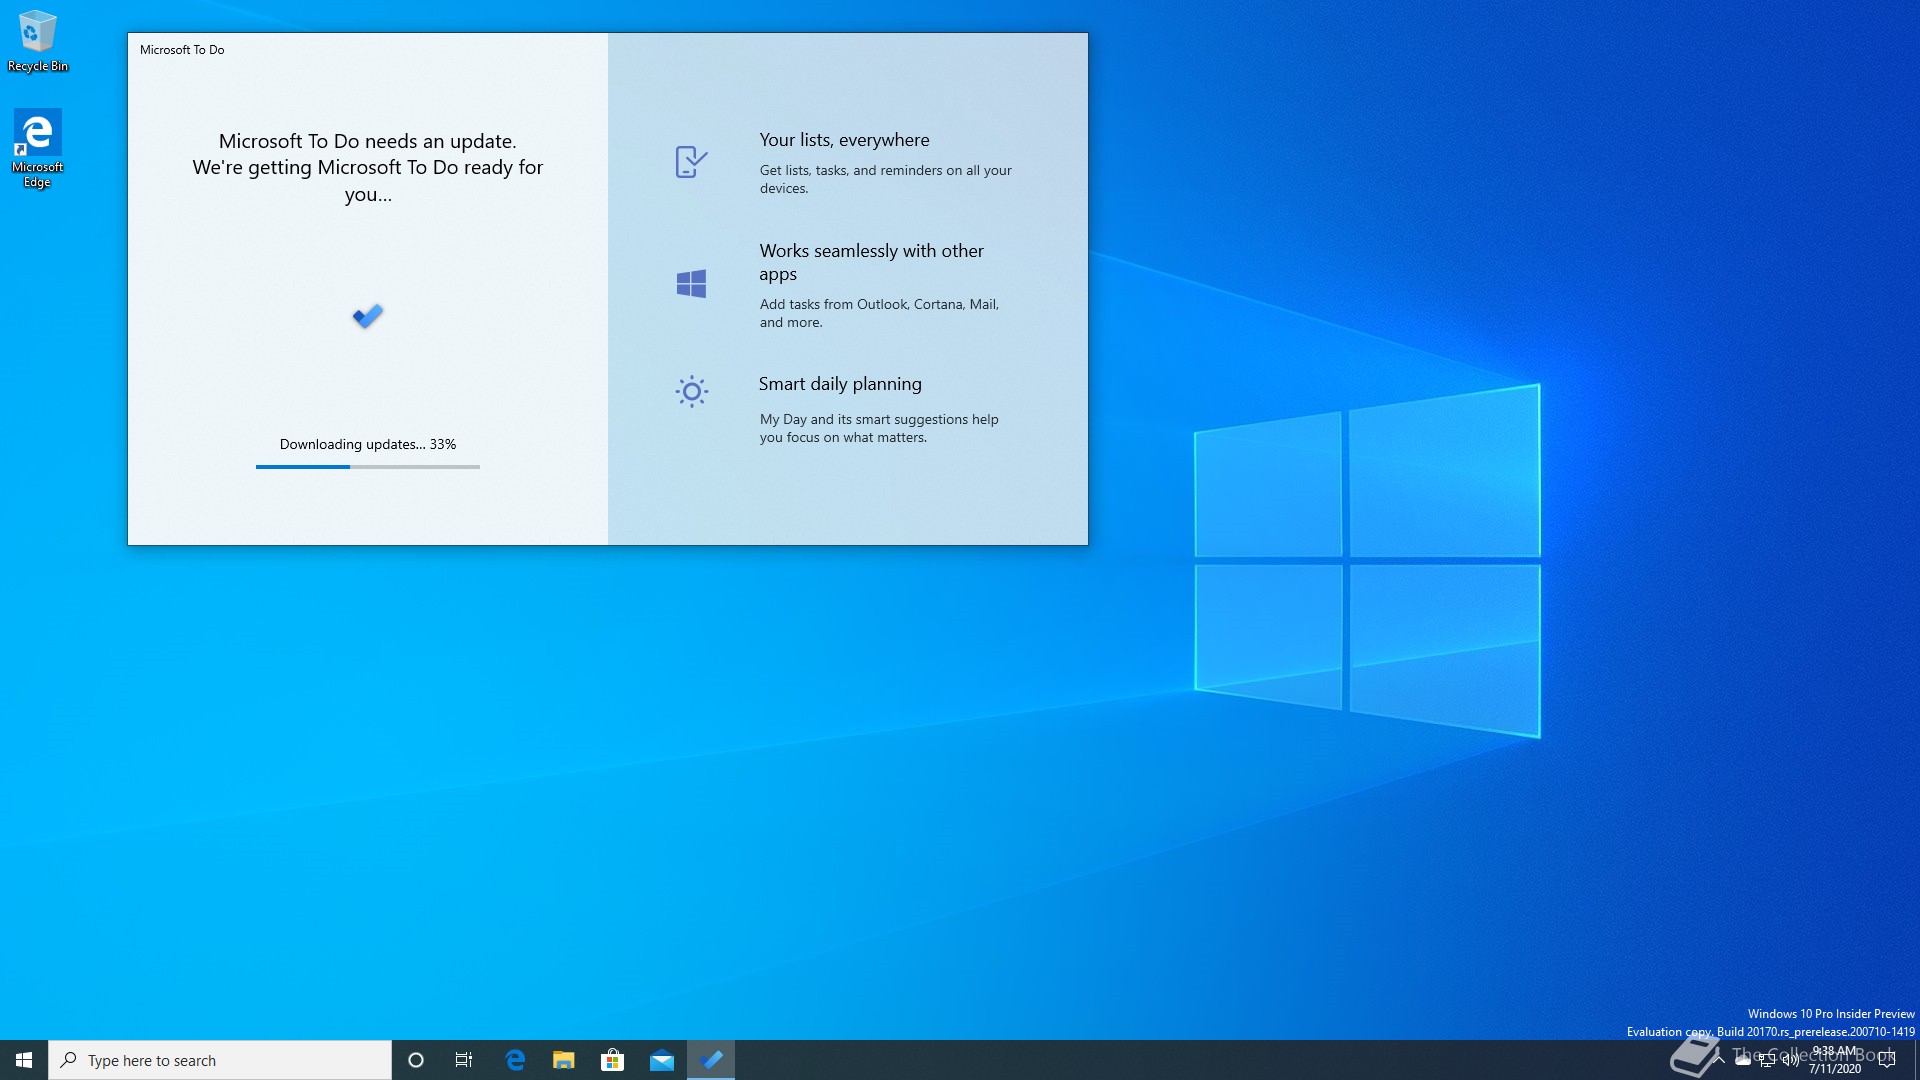The width and height of the screenshot is (1920, 1080).
Task: Click the taskbar clock showing 9:38 AM
Action: coord(1835,1060)
